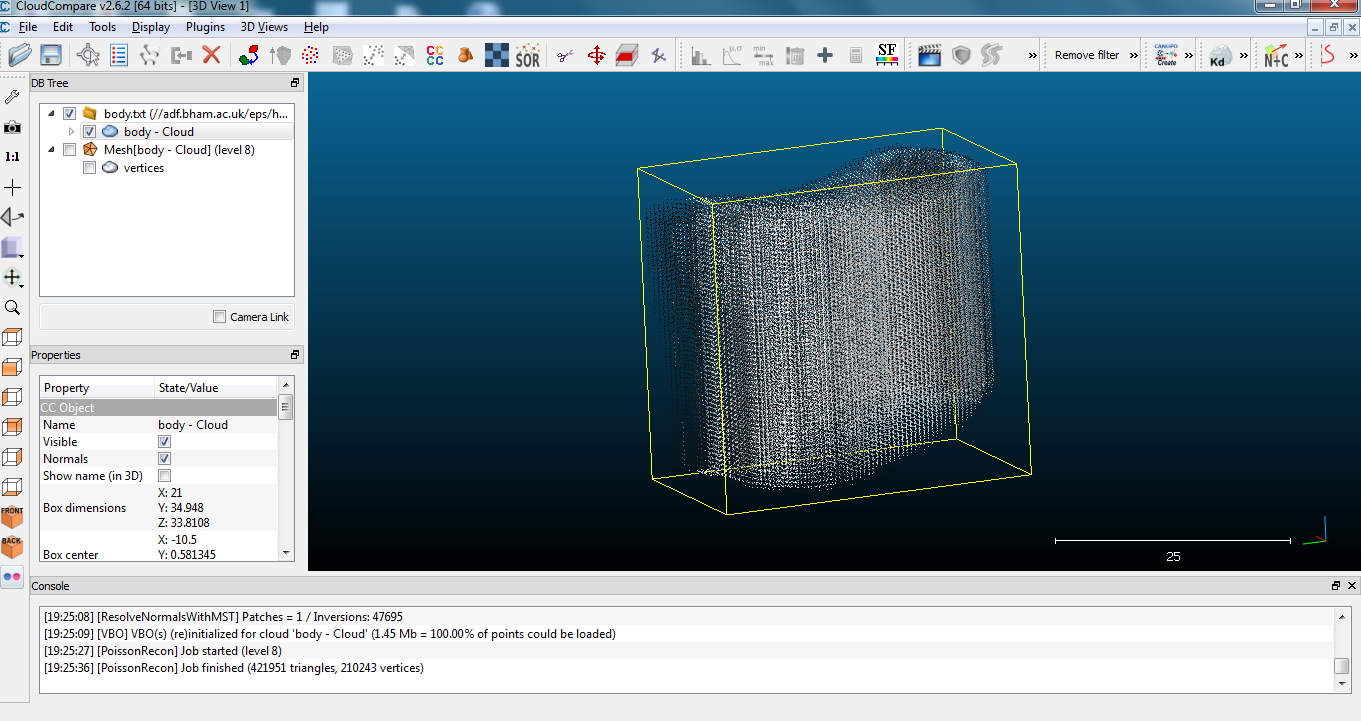Open the Translate/Rotate tool

click(597, 56)
